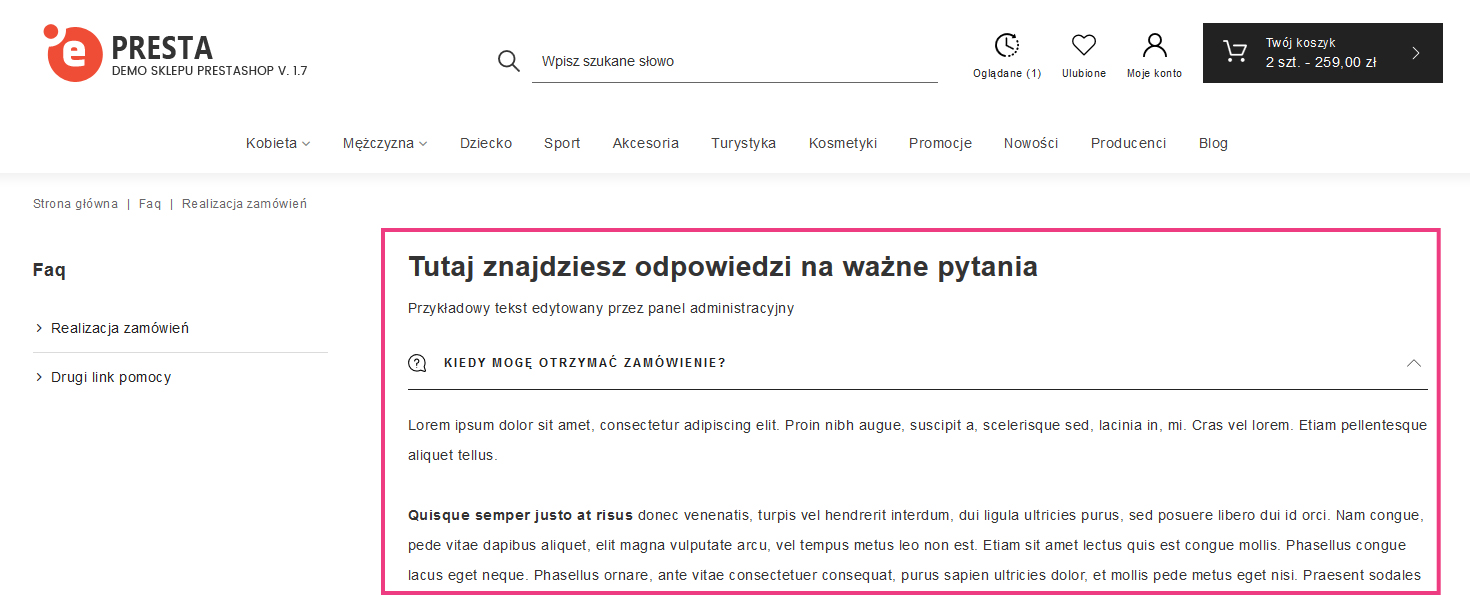Open 'Drugi link pomocy' sidebar link
Viewport: 1470px width, 595px height.
(x=111, y=377)
